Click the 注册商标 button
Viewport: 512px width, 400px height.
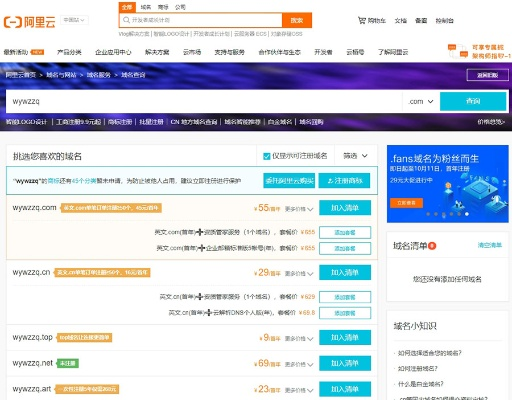click(344, 181)
